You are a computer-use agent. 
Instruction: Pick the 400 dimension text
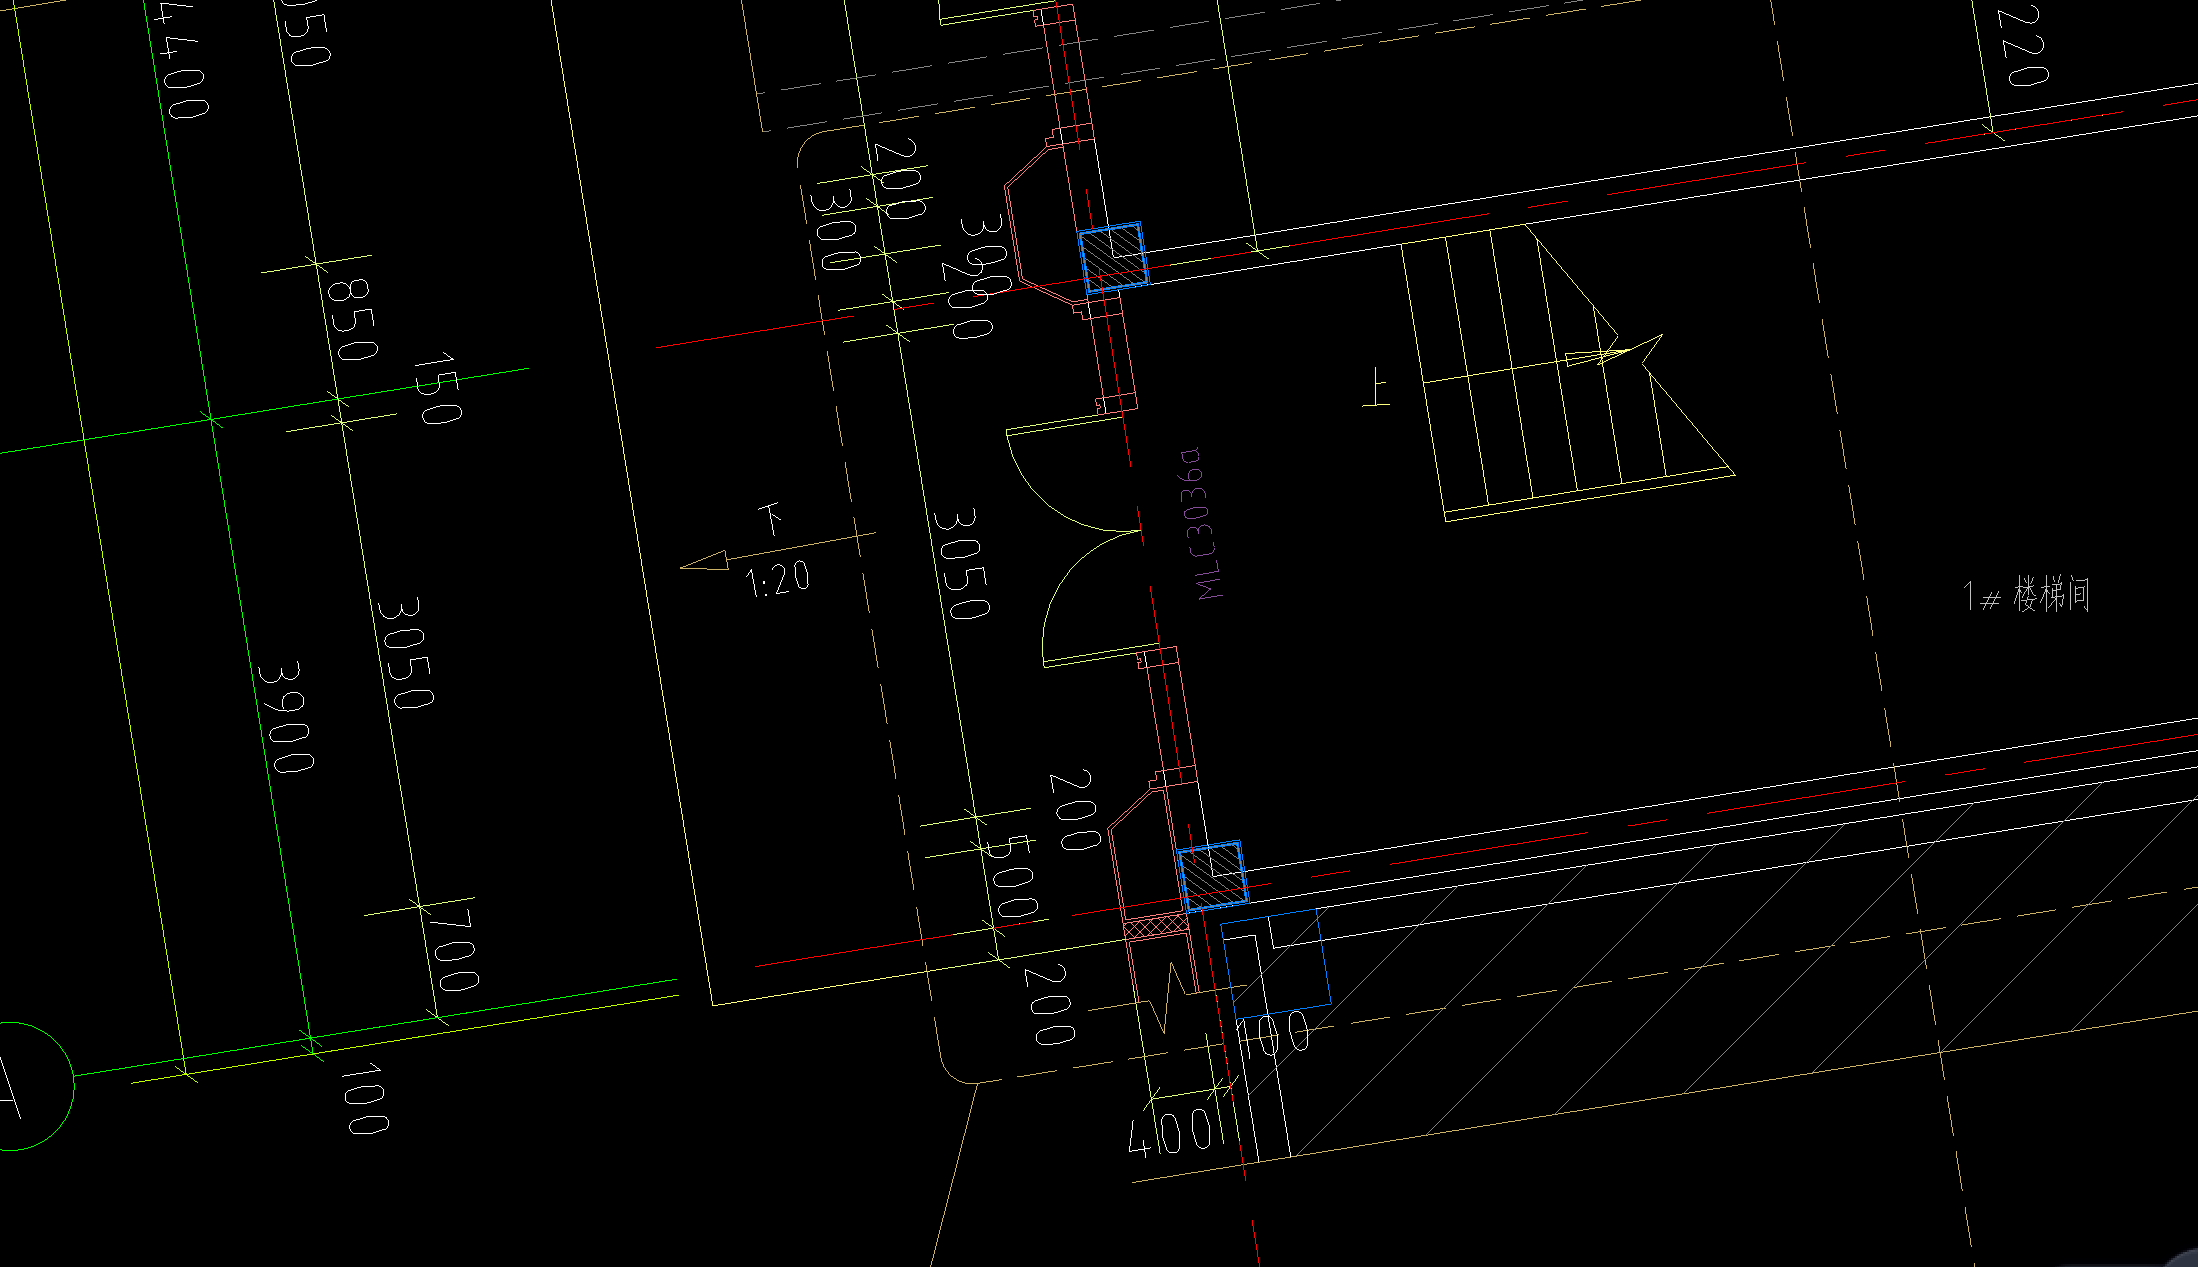(1172, 1133)
